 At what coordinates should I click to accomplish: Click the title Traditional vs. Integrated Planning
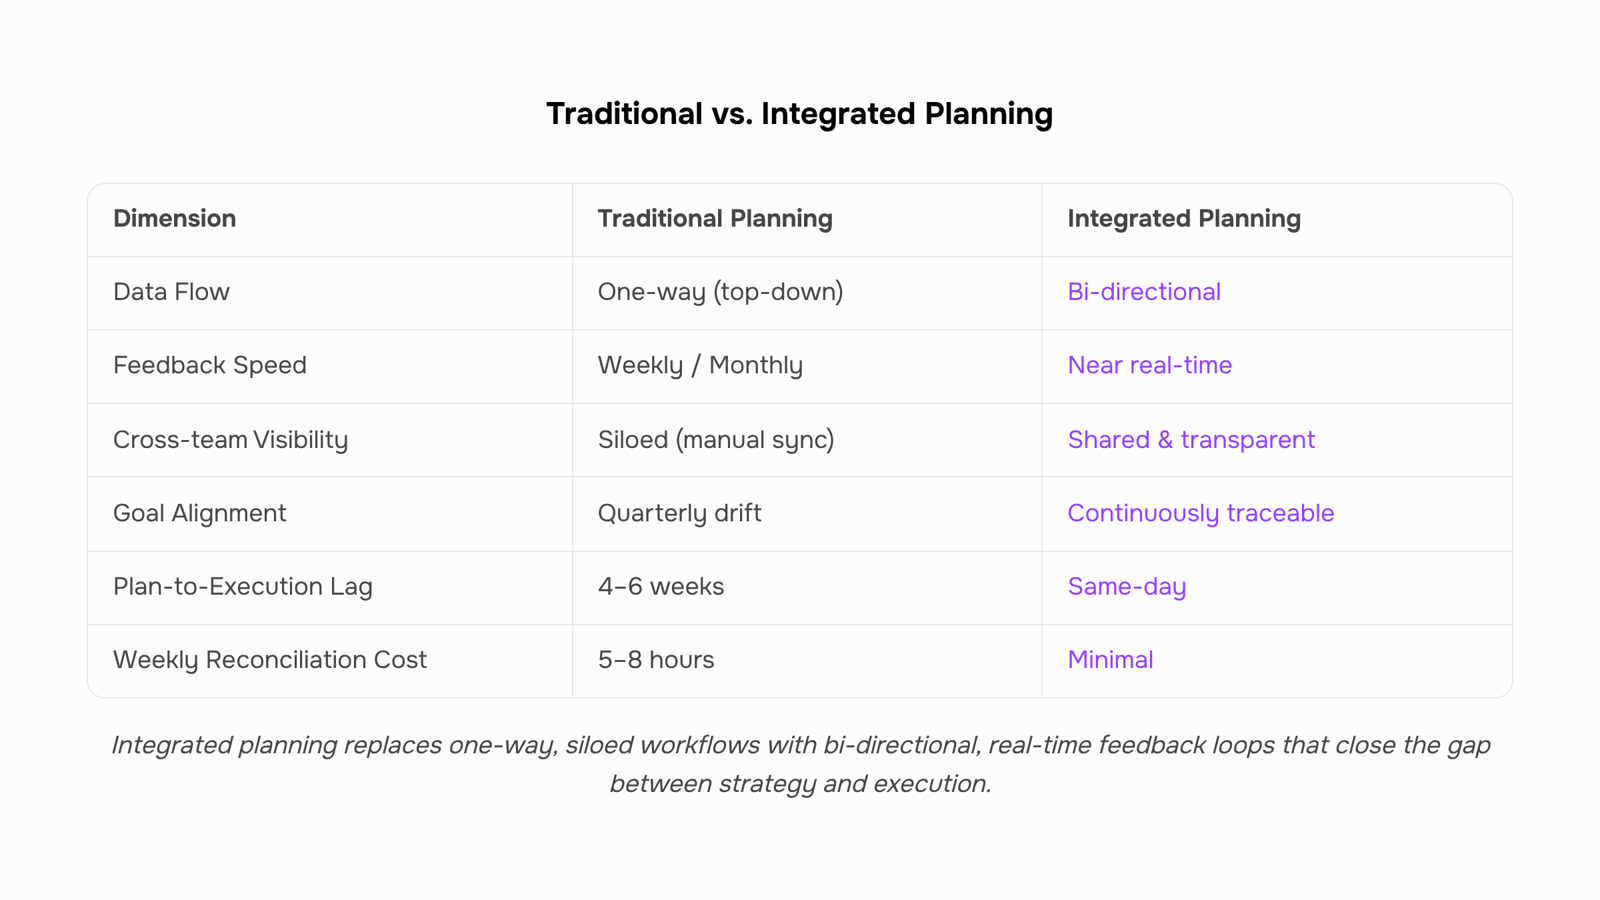[x=799, y=114]
